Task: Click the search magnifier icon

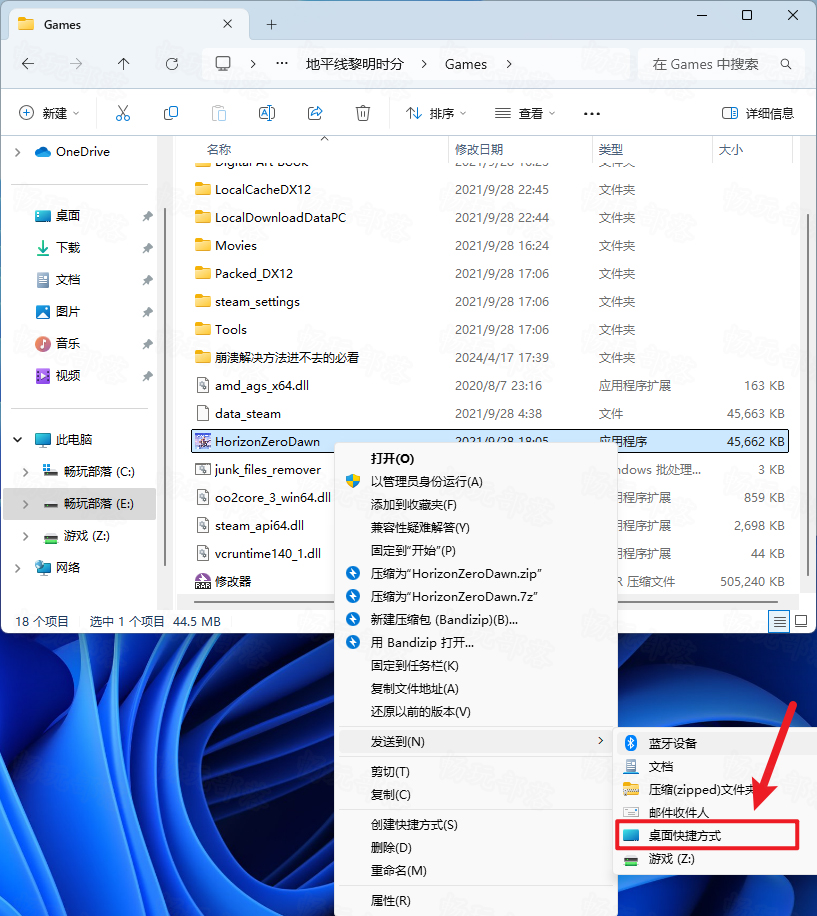Action: pos(786,64)
